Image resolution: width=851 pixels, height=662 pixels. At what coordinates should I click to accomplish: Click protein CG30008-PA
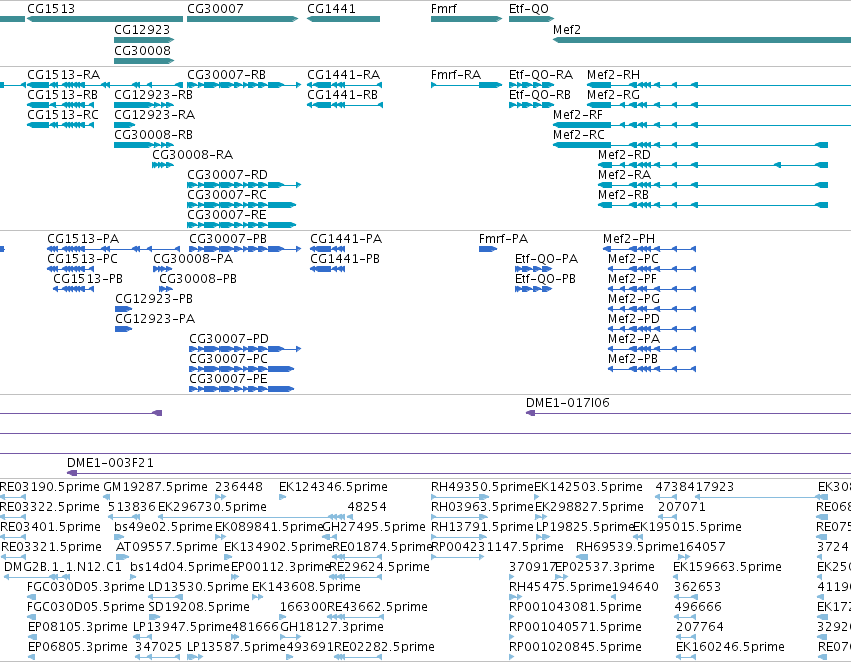(x=193, y=259)
